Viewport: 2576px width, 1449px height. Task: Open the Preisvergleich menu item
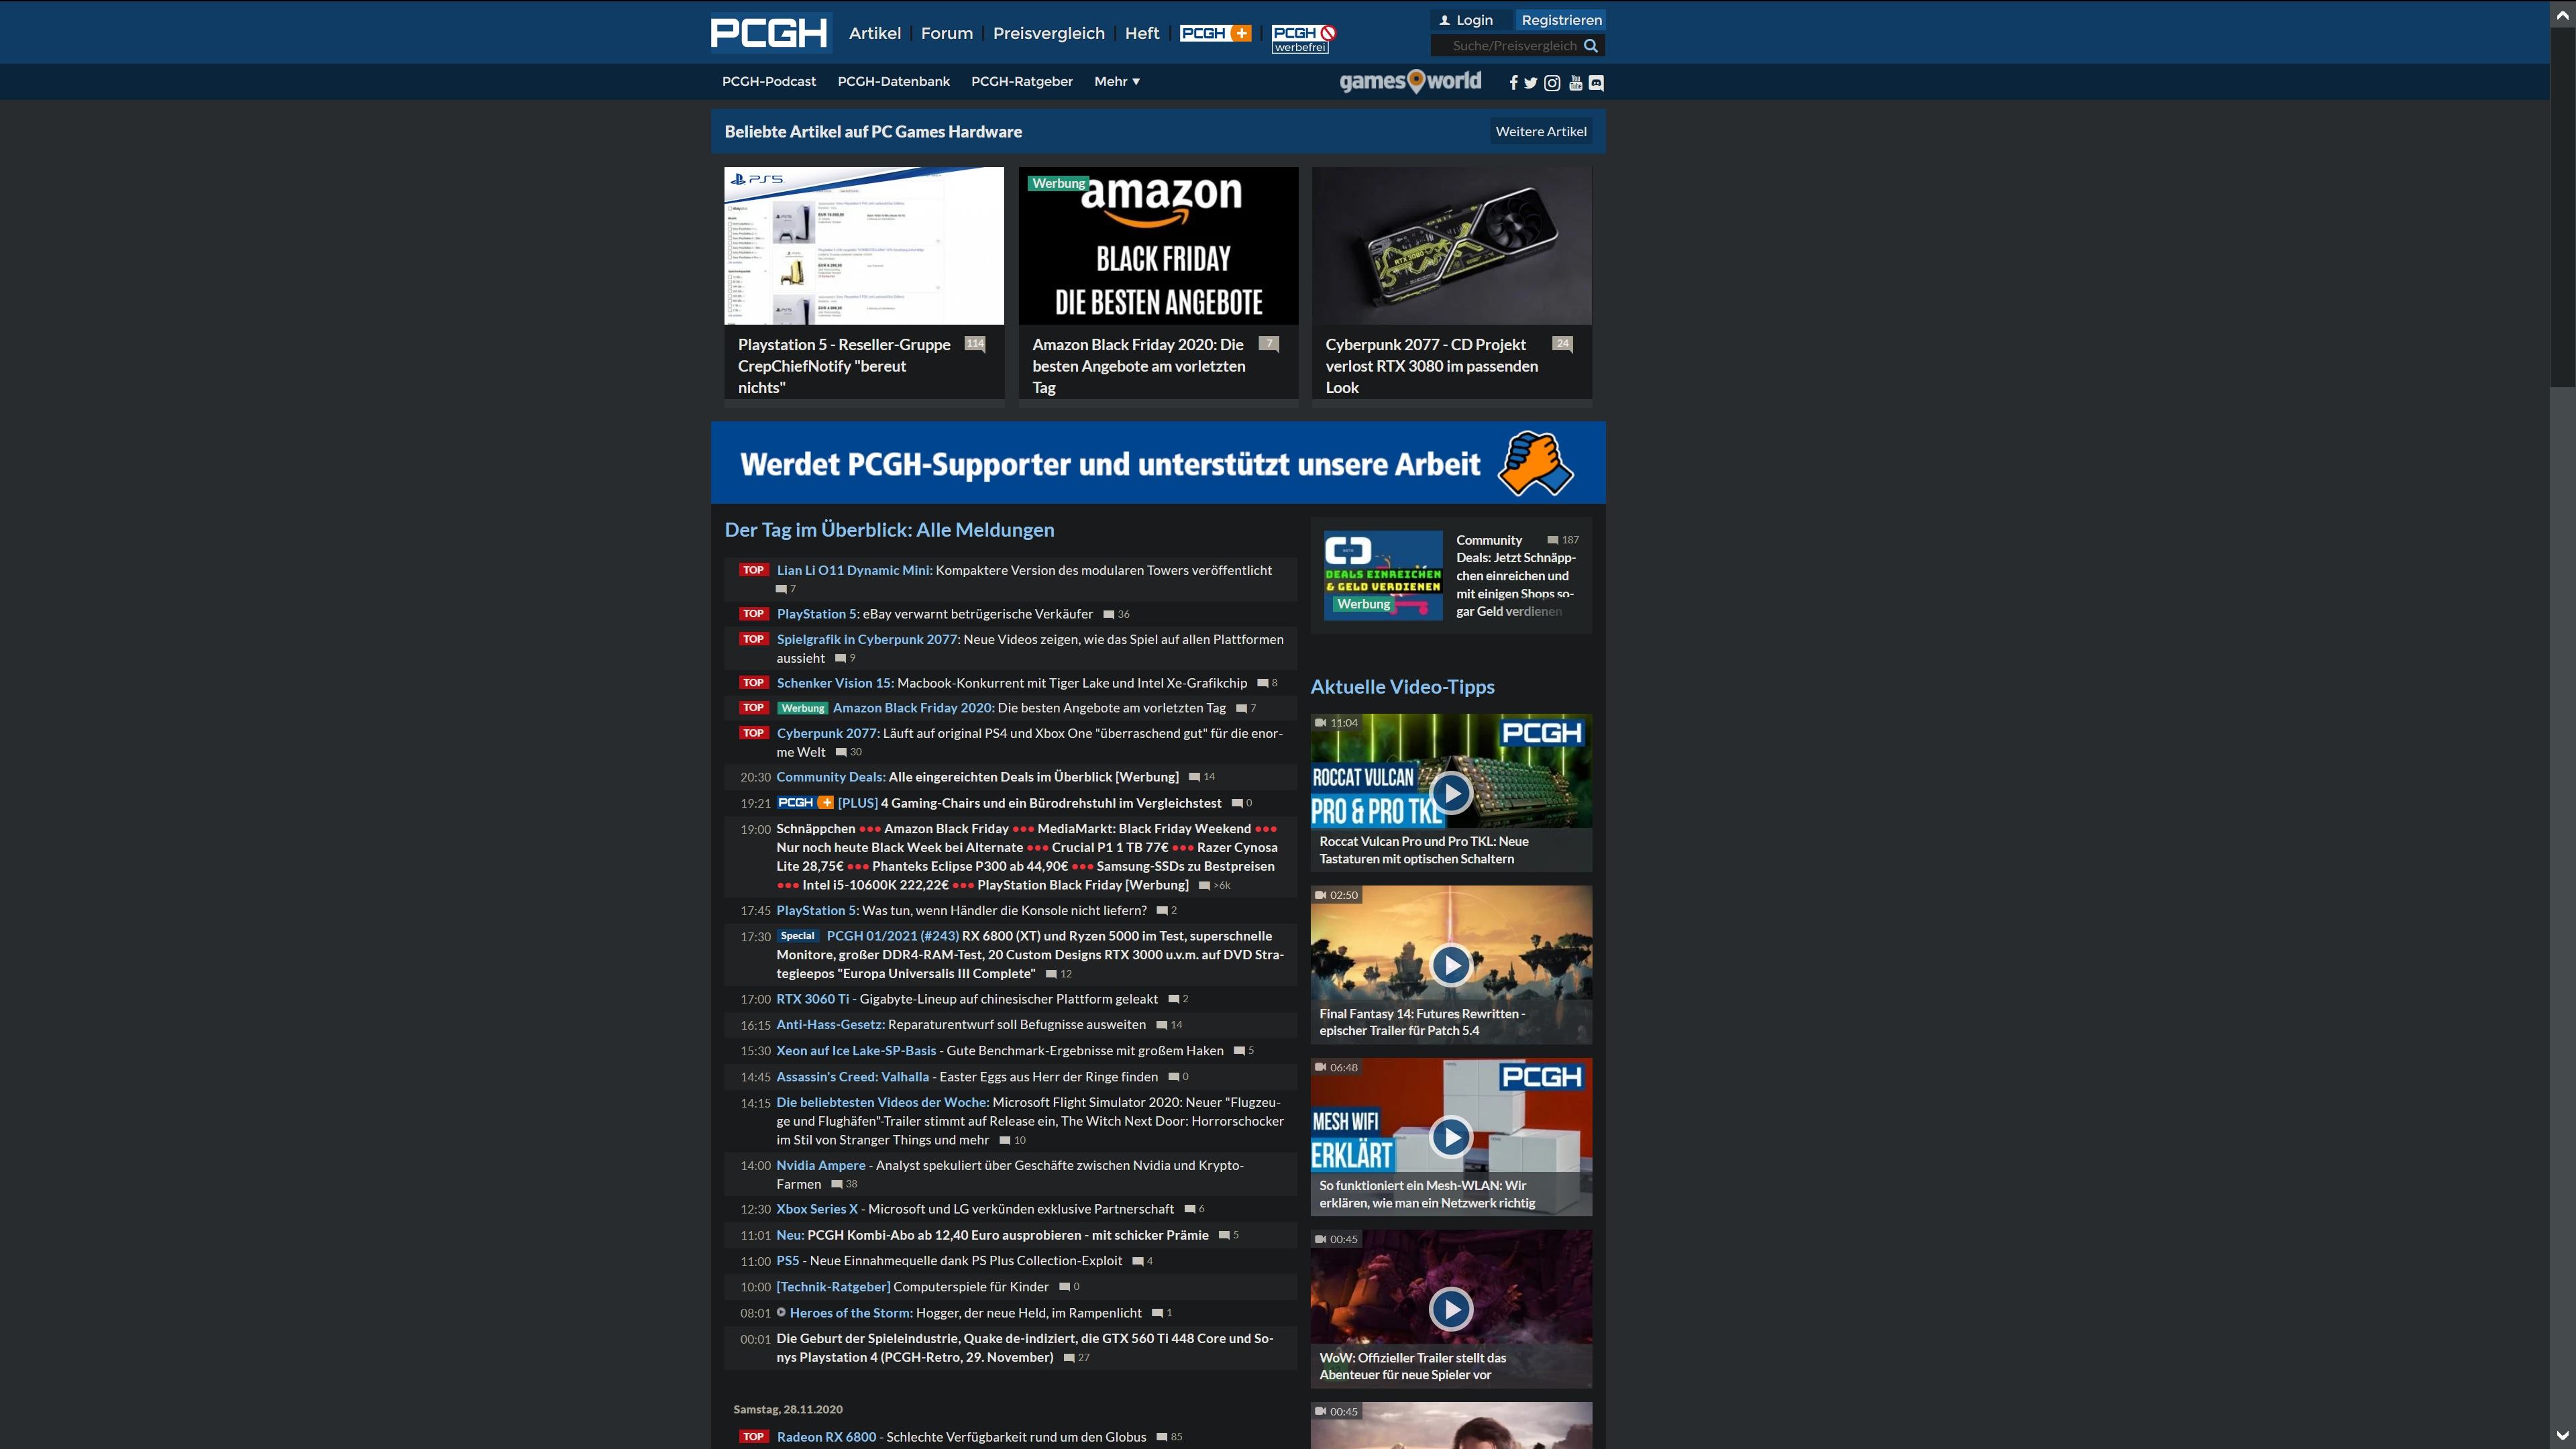coord(1049,33)
